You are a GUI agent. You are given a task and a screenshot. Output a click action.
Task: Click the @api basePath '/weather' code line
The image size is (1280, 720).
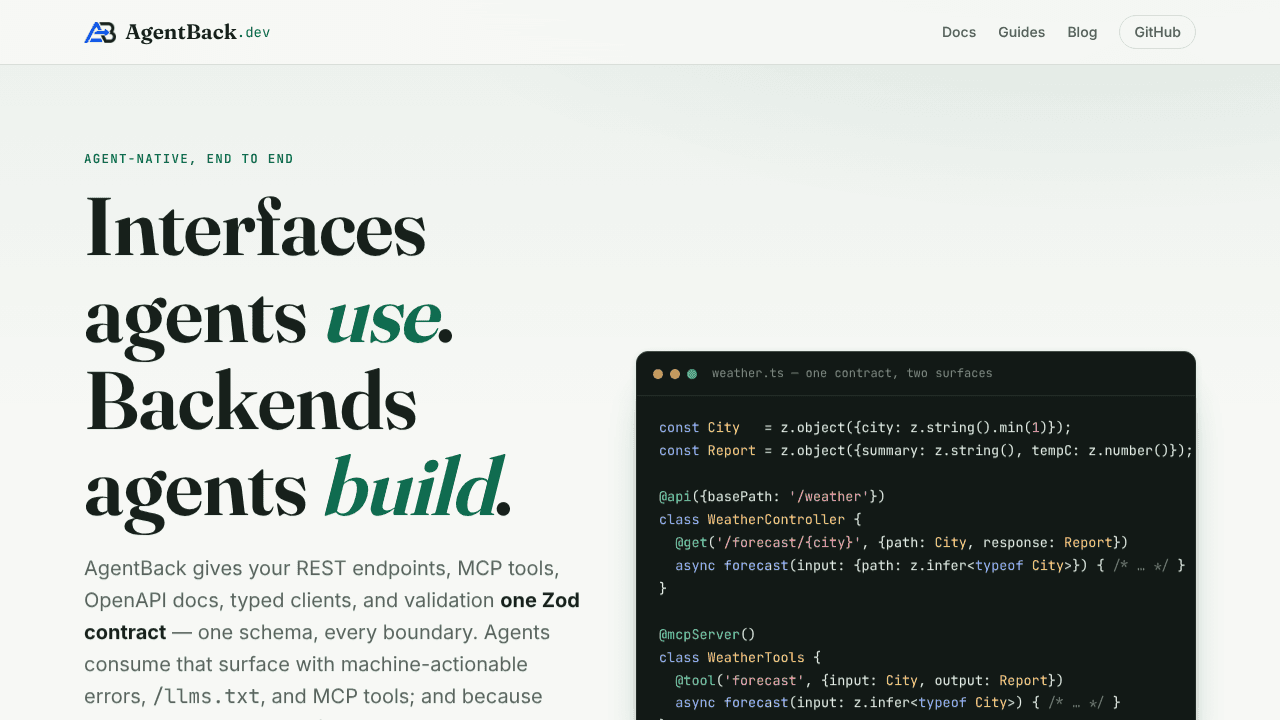point(772,496)
